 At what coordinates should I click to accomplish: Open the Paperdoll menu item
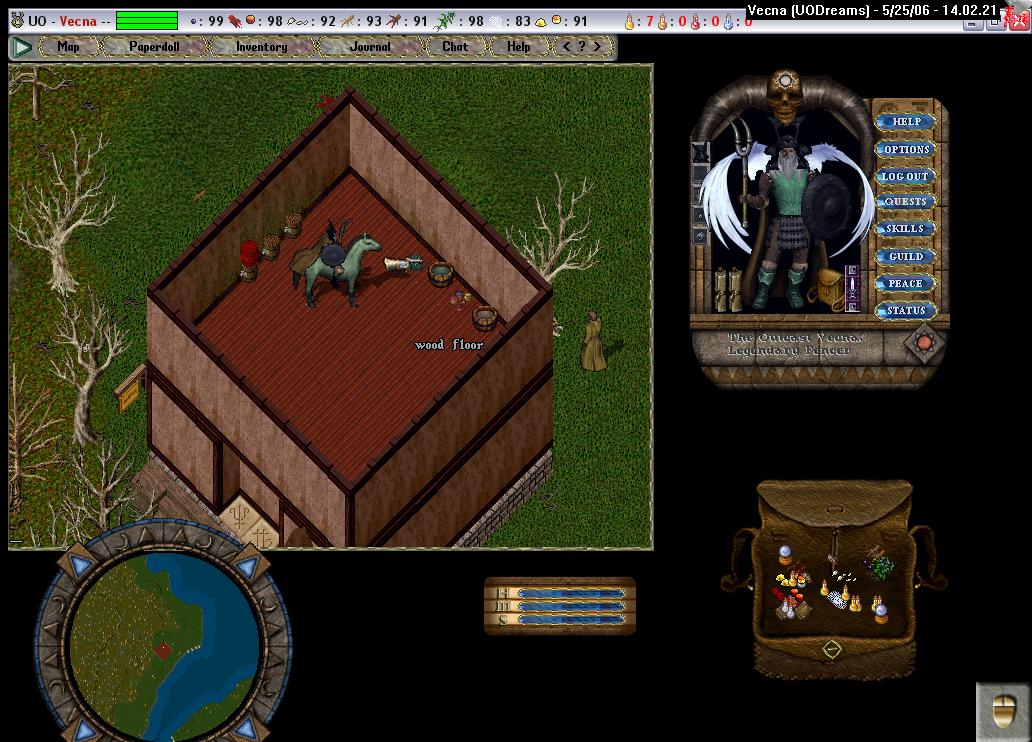154,47
